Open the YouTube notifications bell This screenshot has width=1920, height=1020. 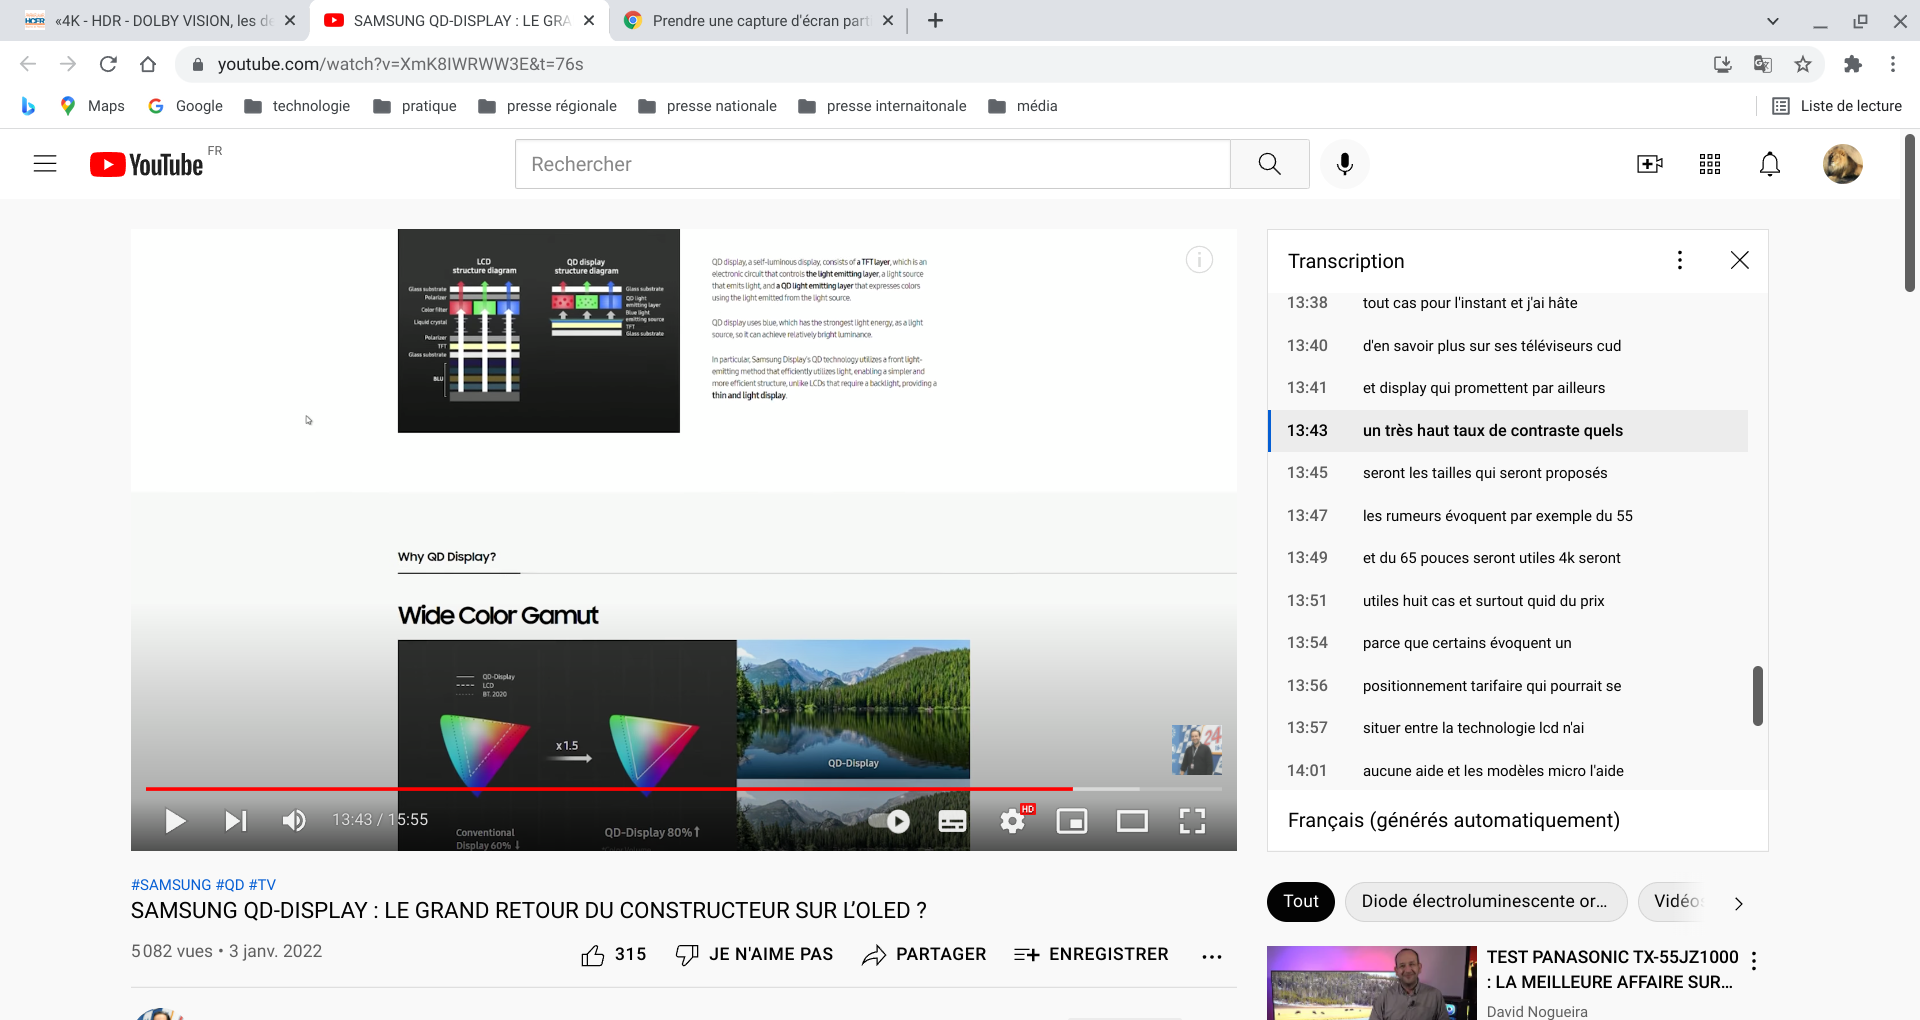pos(1769,164)
